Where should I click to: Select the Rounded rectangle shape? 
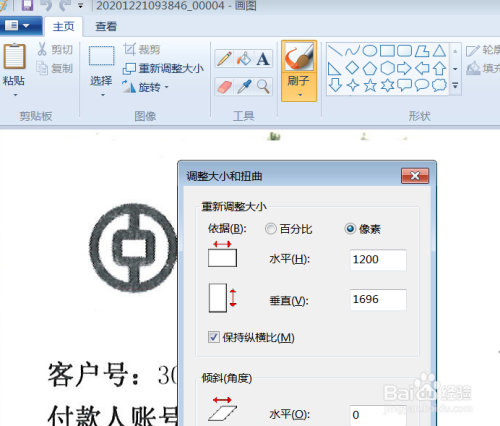click(x=404, y=51)
